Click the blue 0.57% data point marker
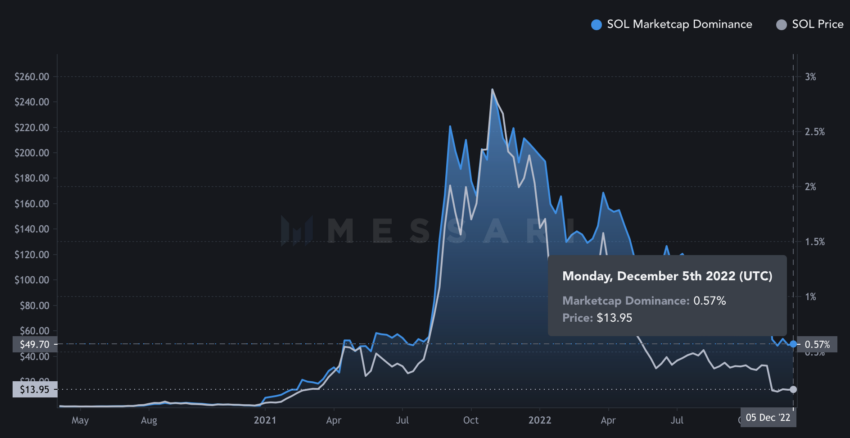Screen dimensions: 850x438 [794, 344]
